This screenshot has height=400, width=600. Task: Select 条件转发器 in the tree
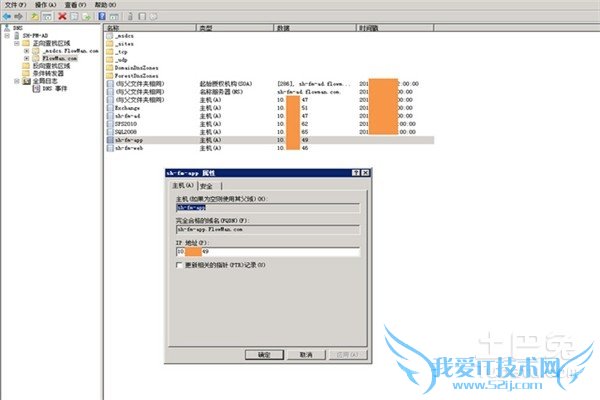(48, 73)
